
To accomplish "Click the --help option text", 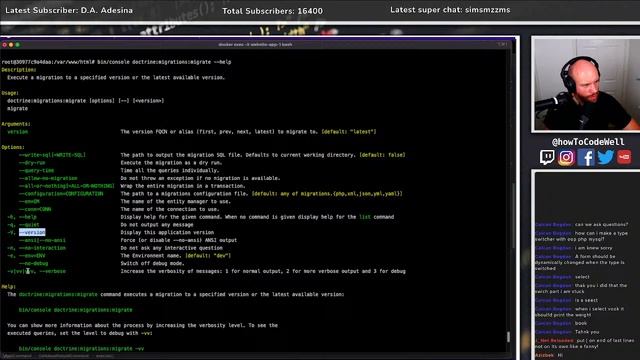I will [x=28, y=217].
